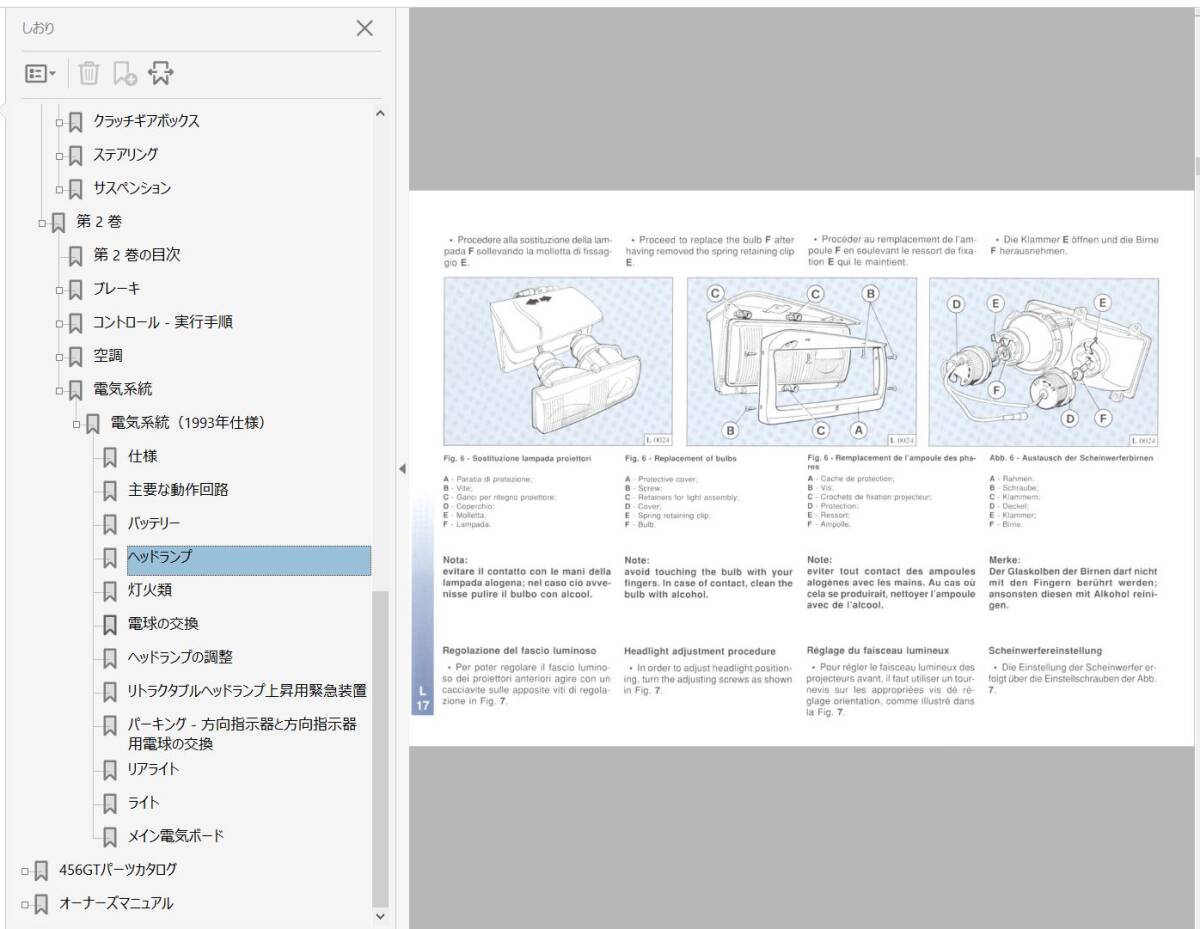Jump to the ヘッドランプの調整 bookmark
Viewport: 1200px width, 929px height.
(181, 657)
